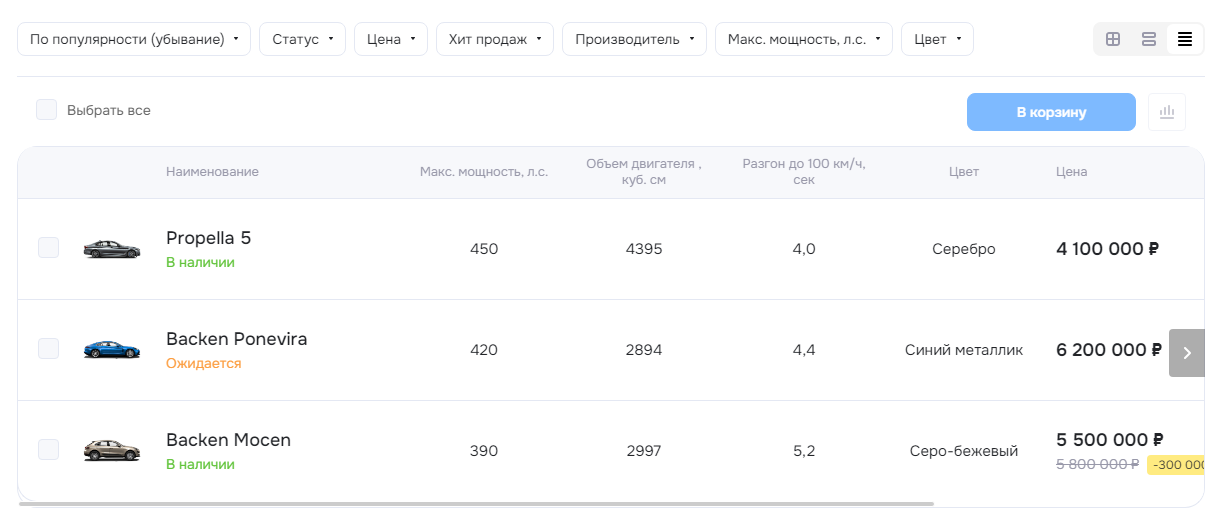Click the right chevron arrow on table
The width and height of the screenshot is (1225, 526).
pos(1187,353)
